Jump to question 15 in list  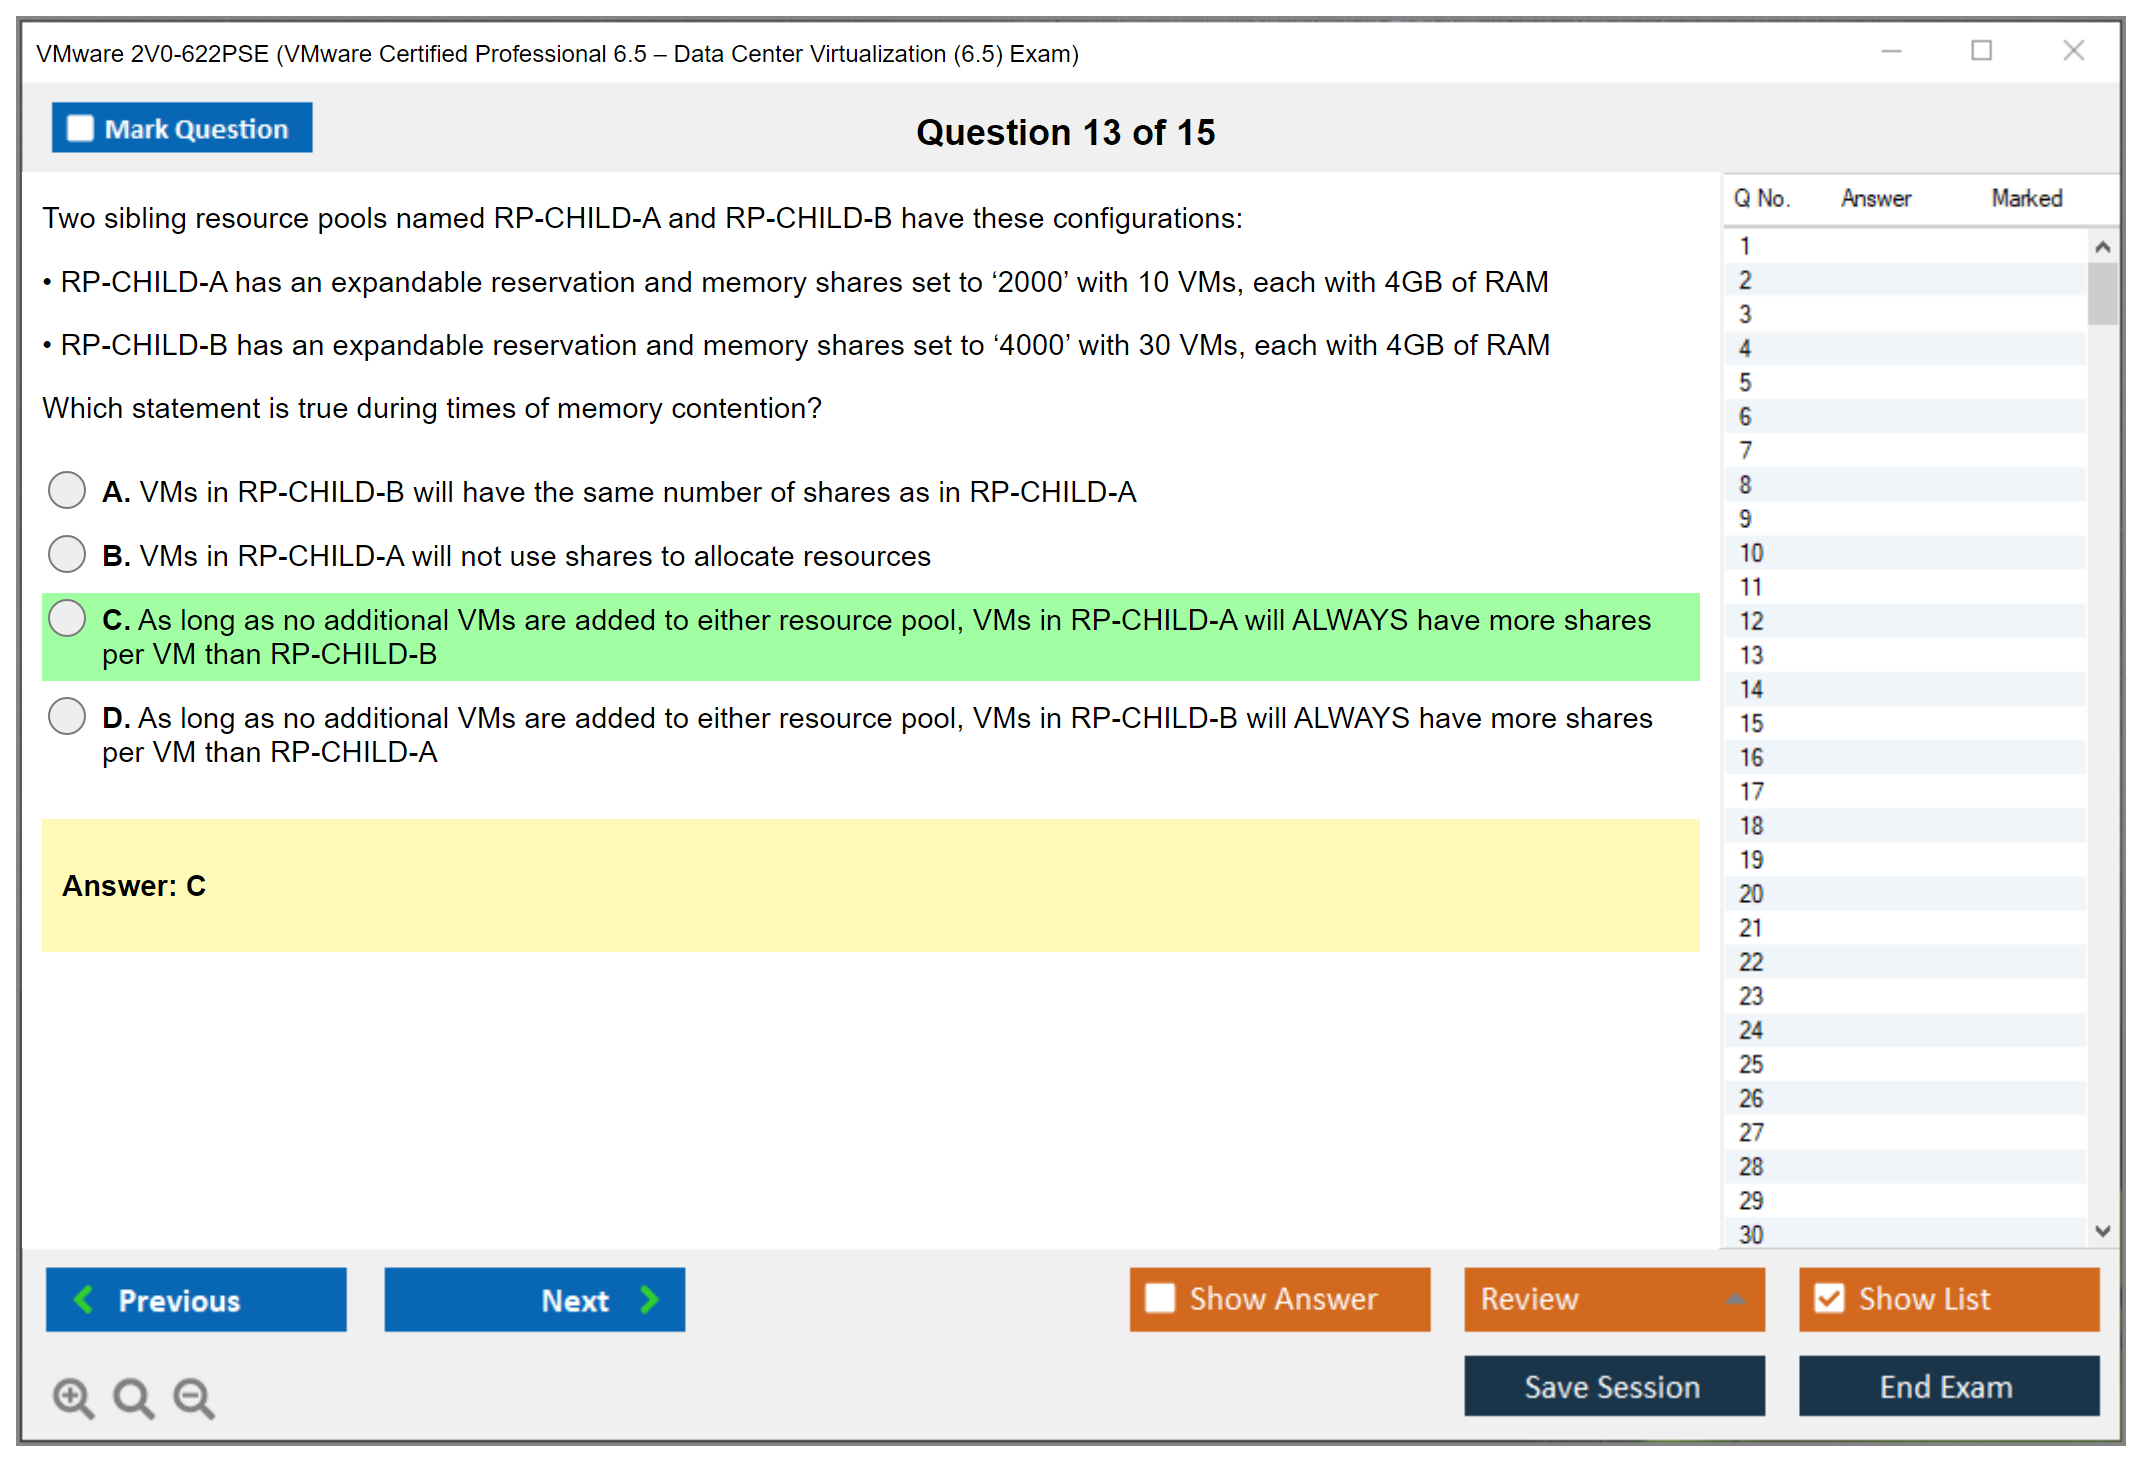click(1752, 723)
